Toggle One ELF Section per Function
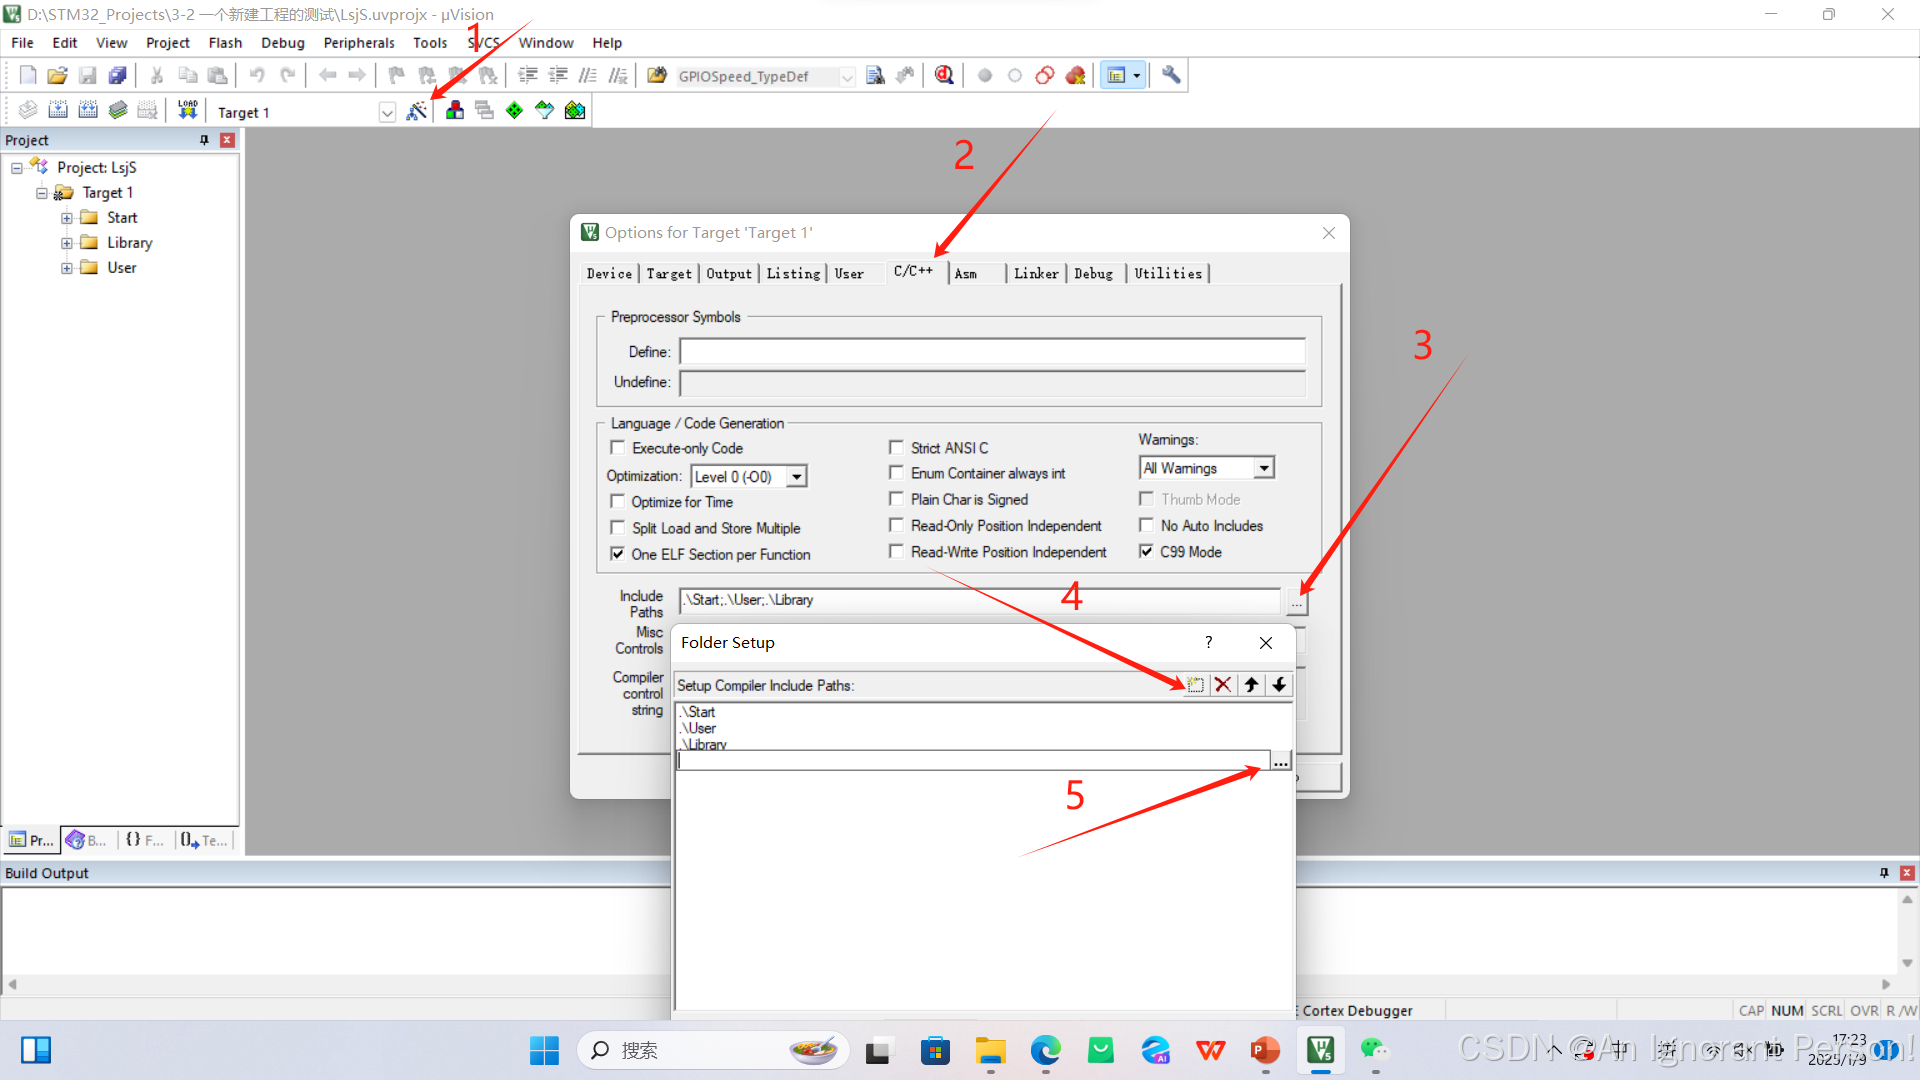Screen dimensions: 1920x1080 618,553
